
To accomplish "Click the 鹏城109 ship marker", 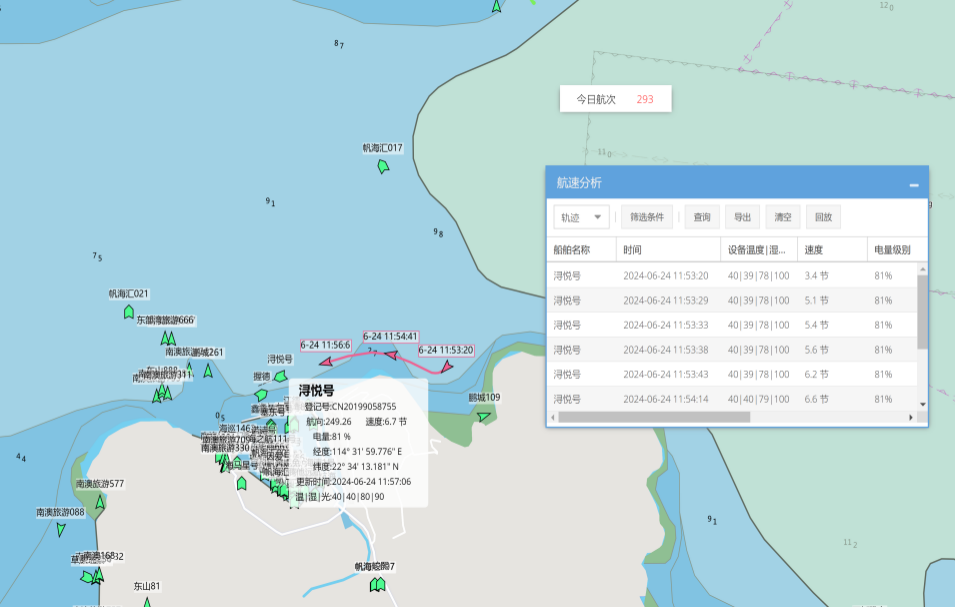I will (x=484, y=416).
